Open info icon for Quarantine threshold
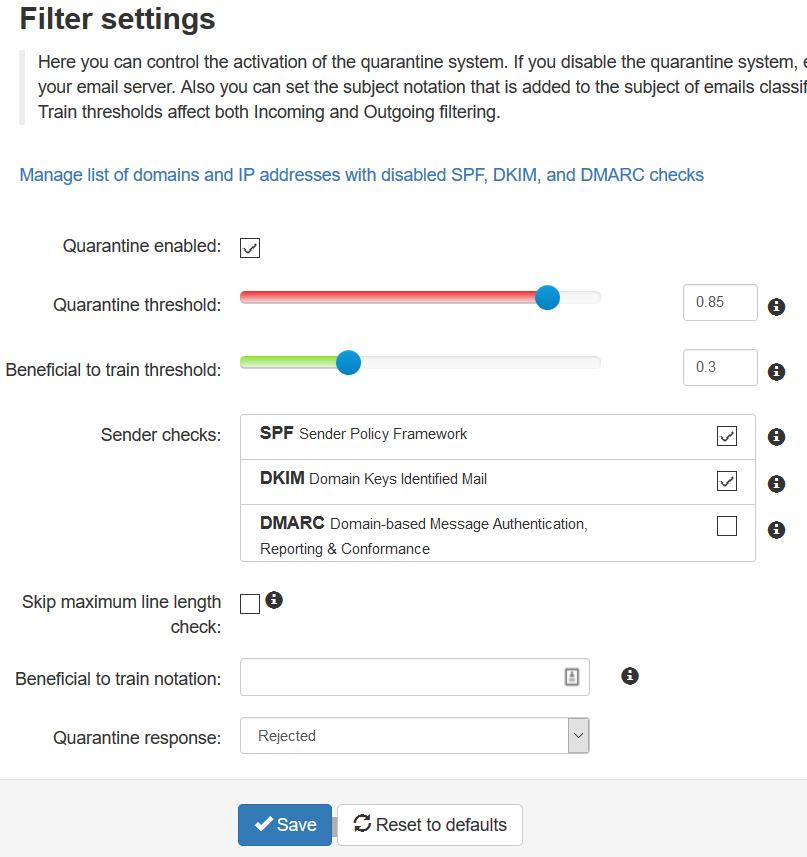The height and width of the screenshot is (857, 807). [x=776, y=307]
